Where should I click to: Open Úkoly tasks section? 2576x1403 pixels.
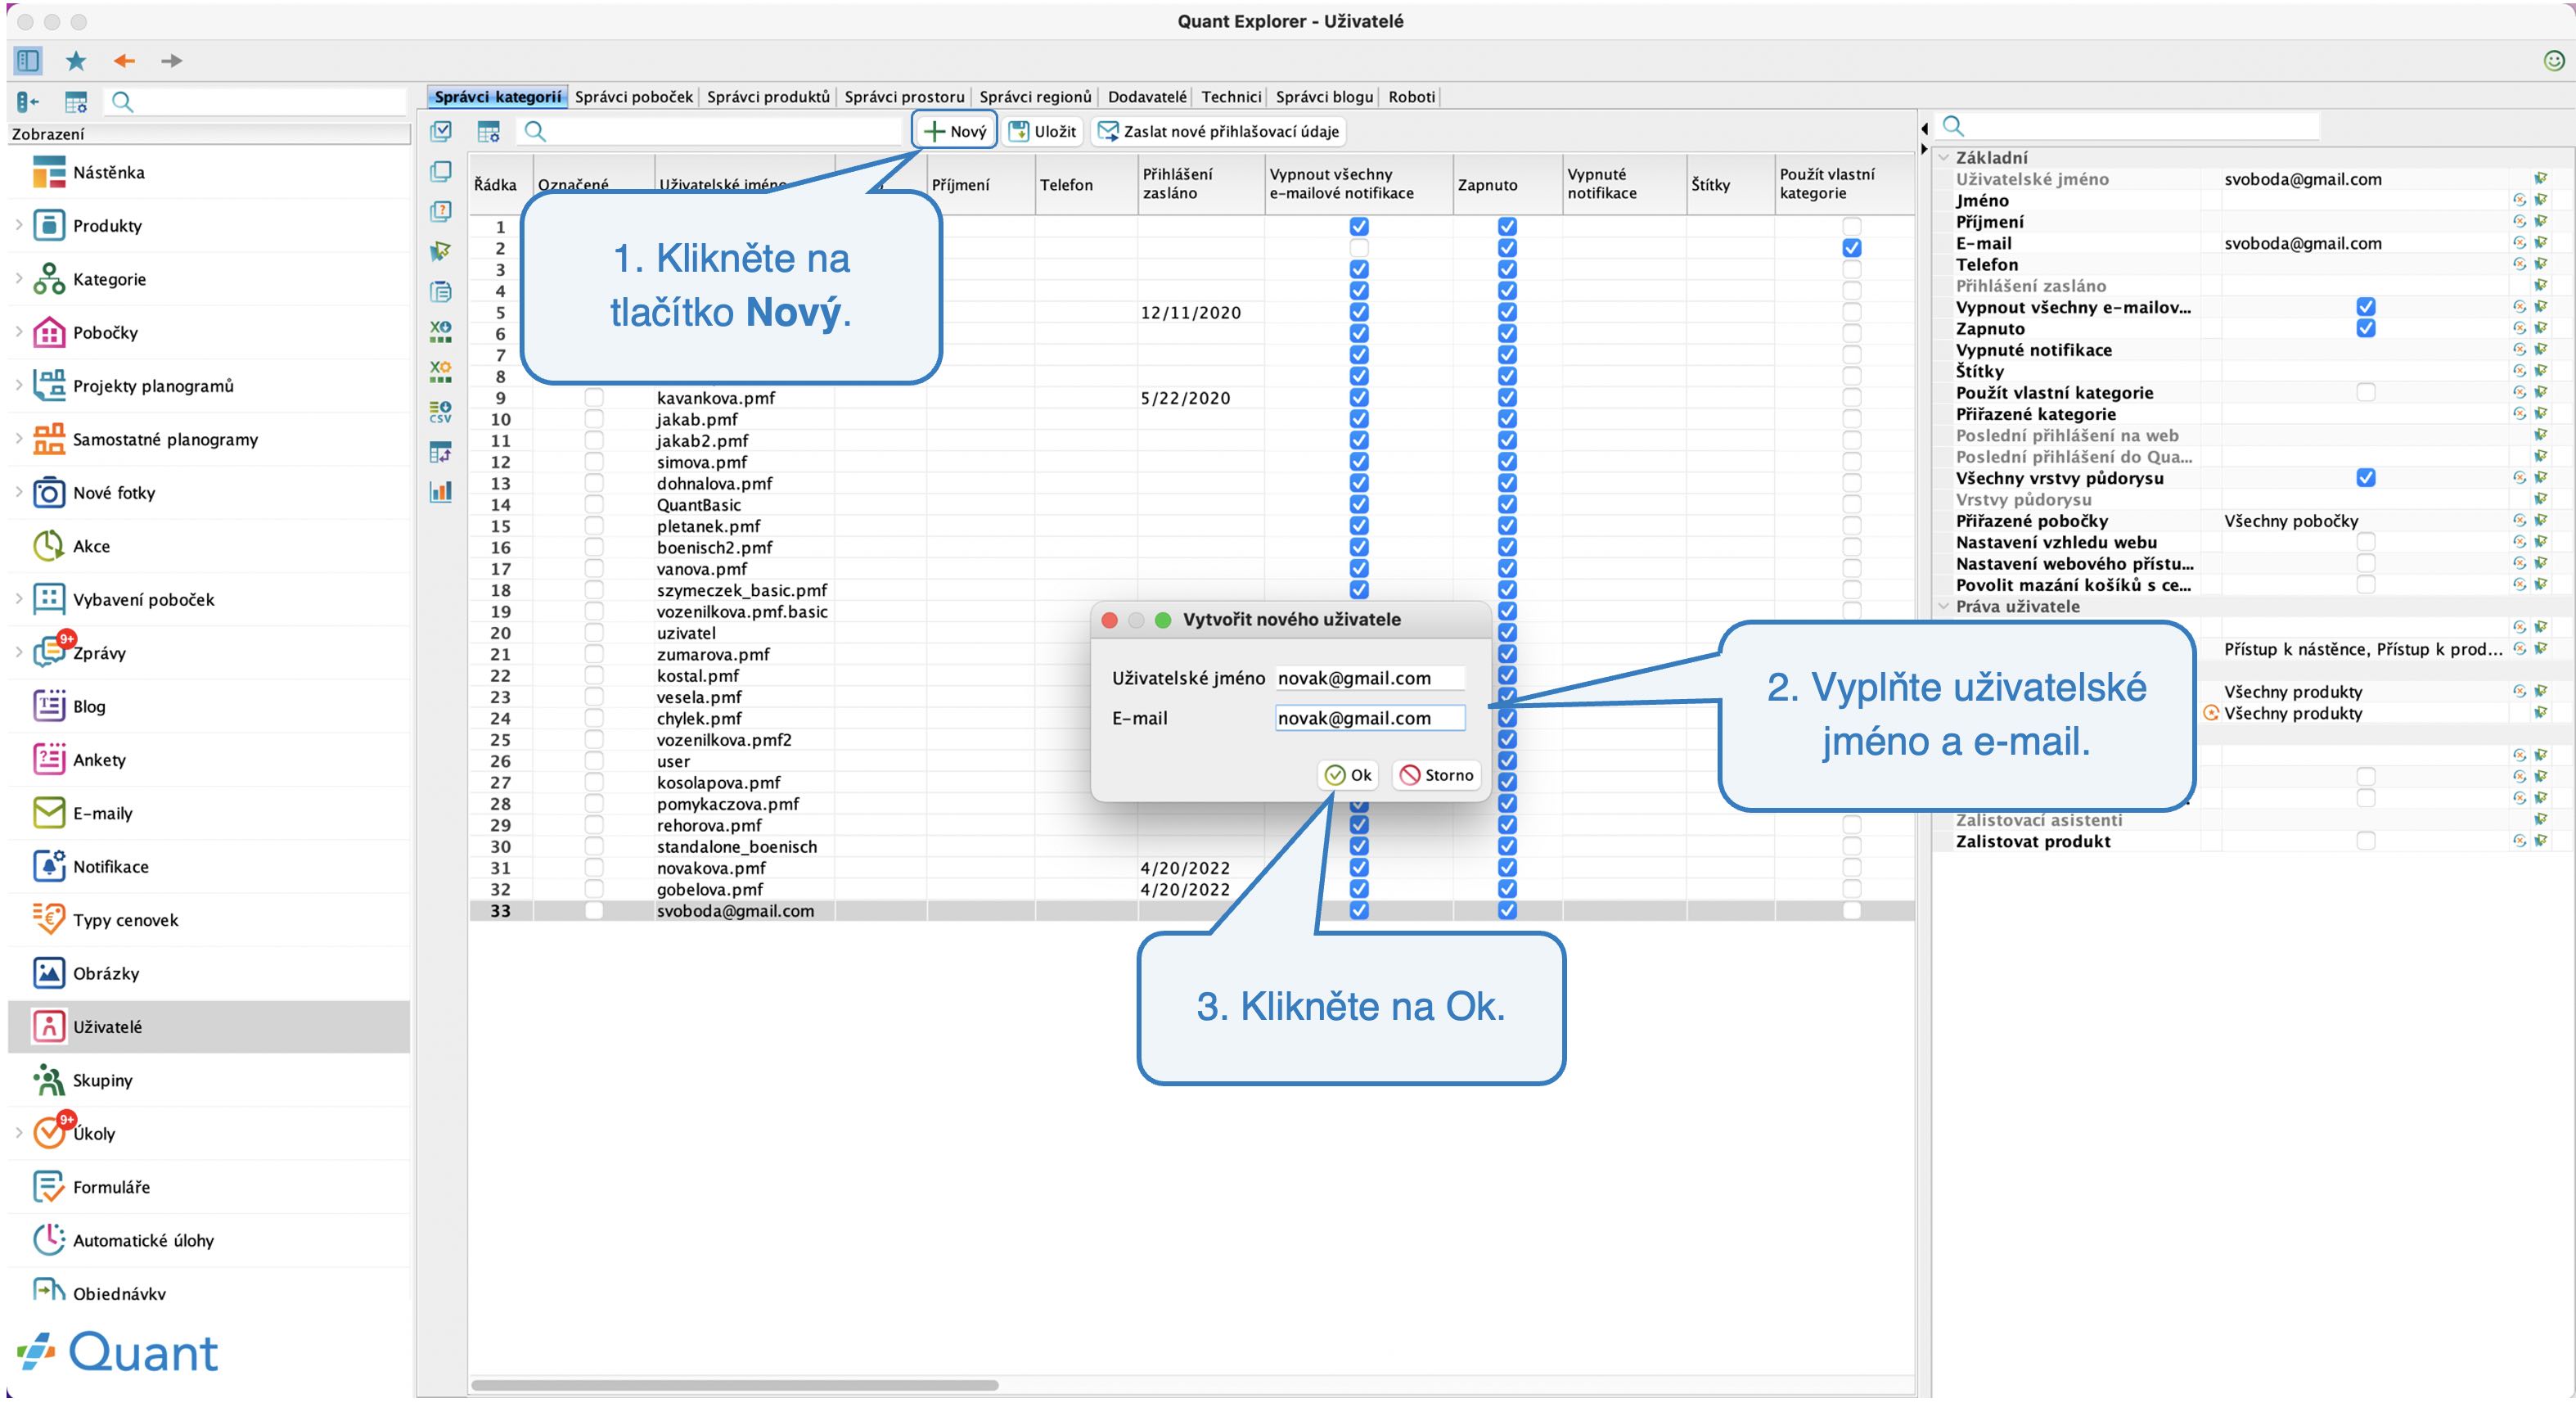pyautogui.click(x=94, y=1134)
